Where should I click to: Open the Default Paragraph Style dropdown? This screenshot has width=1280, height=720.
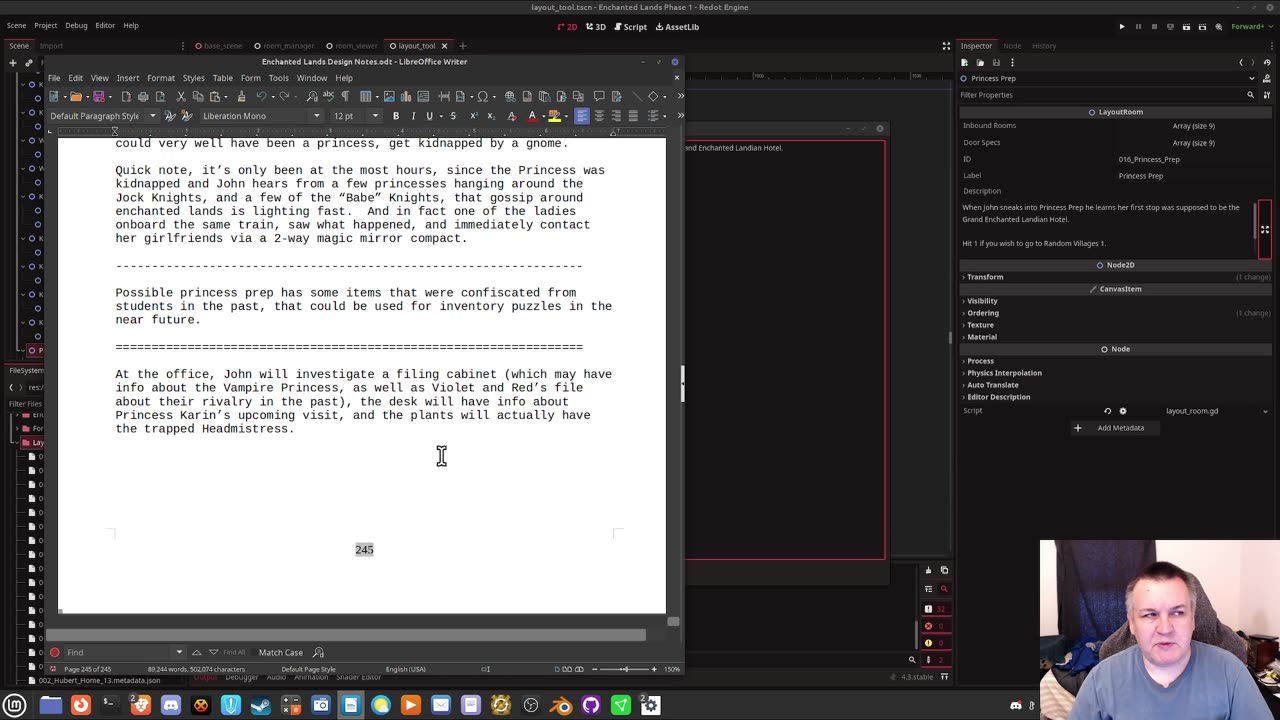click(x=153, y=116)
